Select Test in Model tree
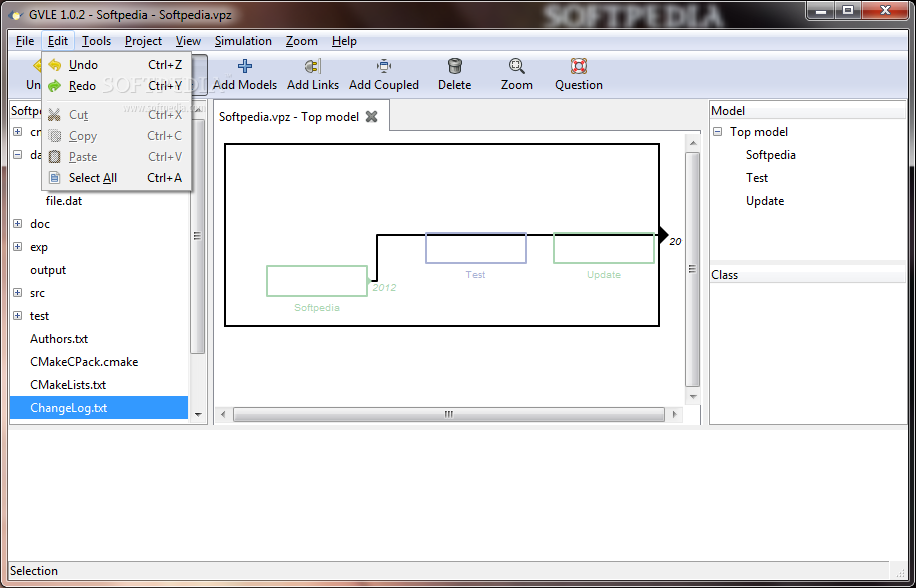The width and height of the screenshot is (916, 588). tap(757, 178)
